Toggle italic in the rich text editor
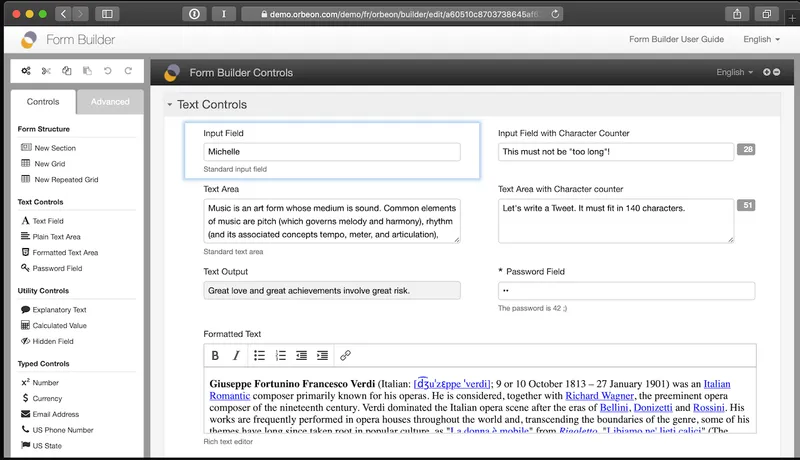Screen dimensions: 800x460 236,355
